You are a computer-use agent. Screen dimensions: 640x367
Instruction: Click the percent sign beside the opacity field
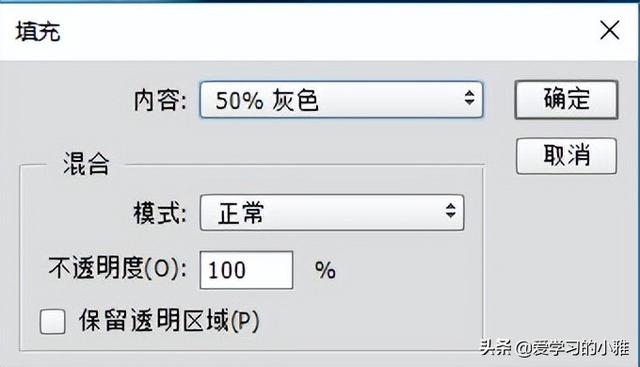pyautogui.click(x=325, y=270)
